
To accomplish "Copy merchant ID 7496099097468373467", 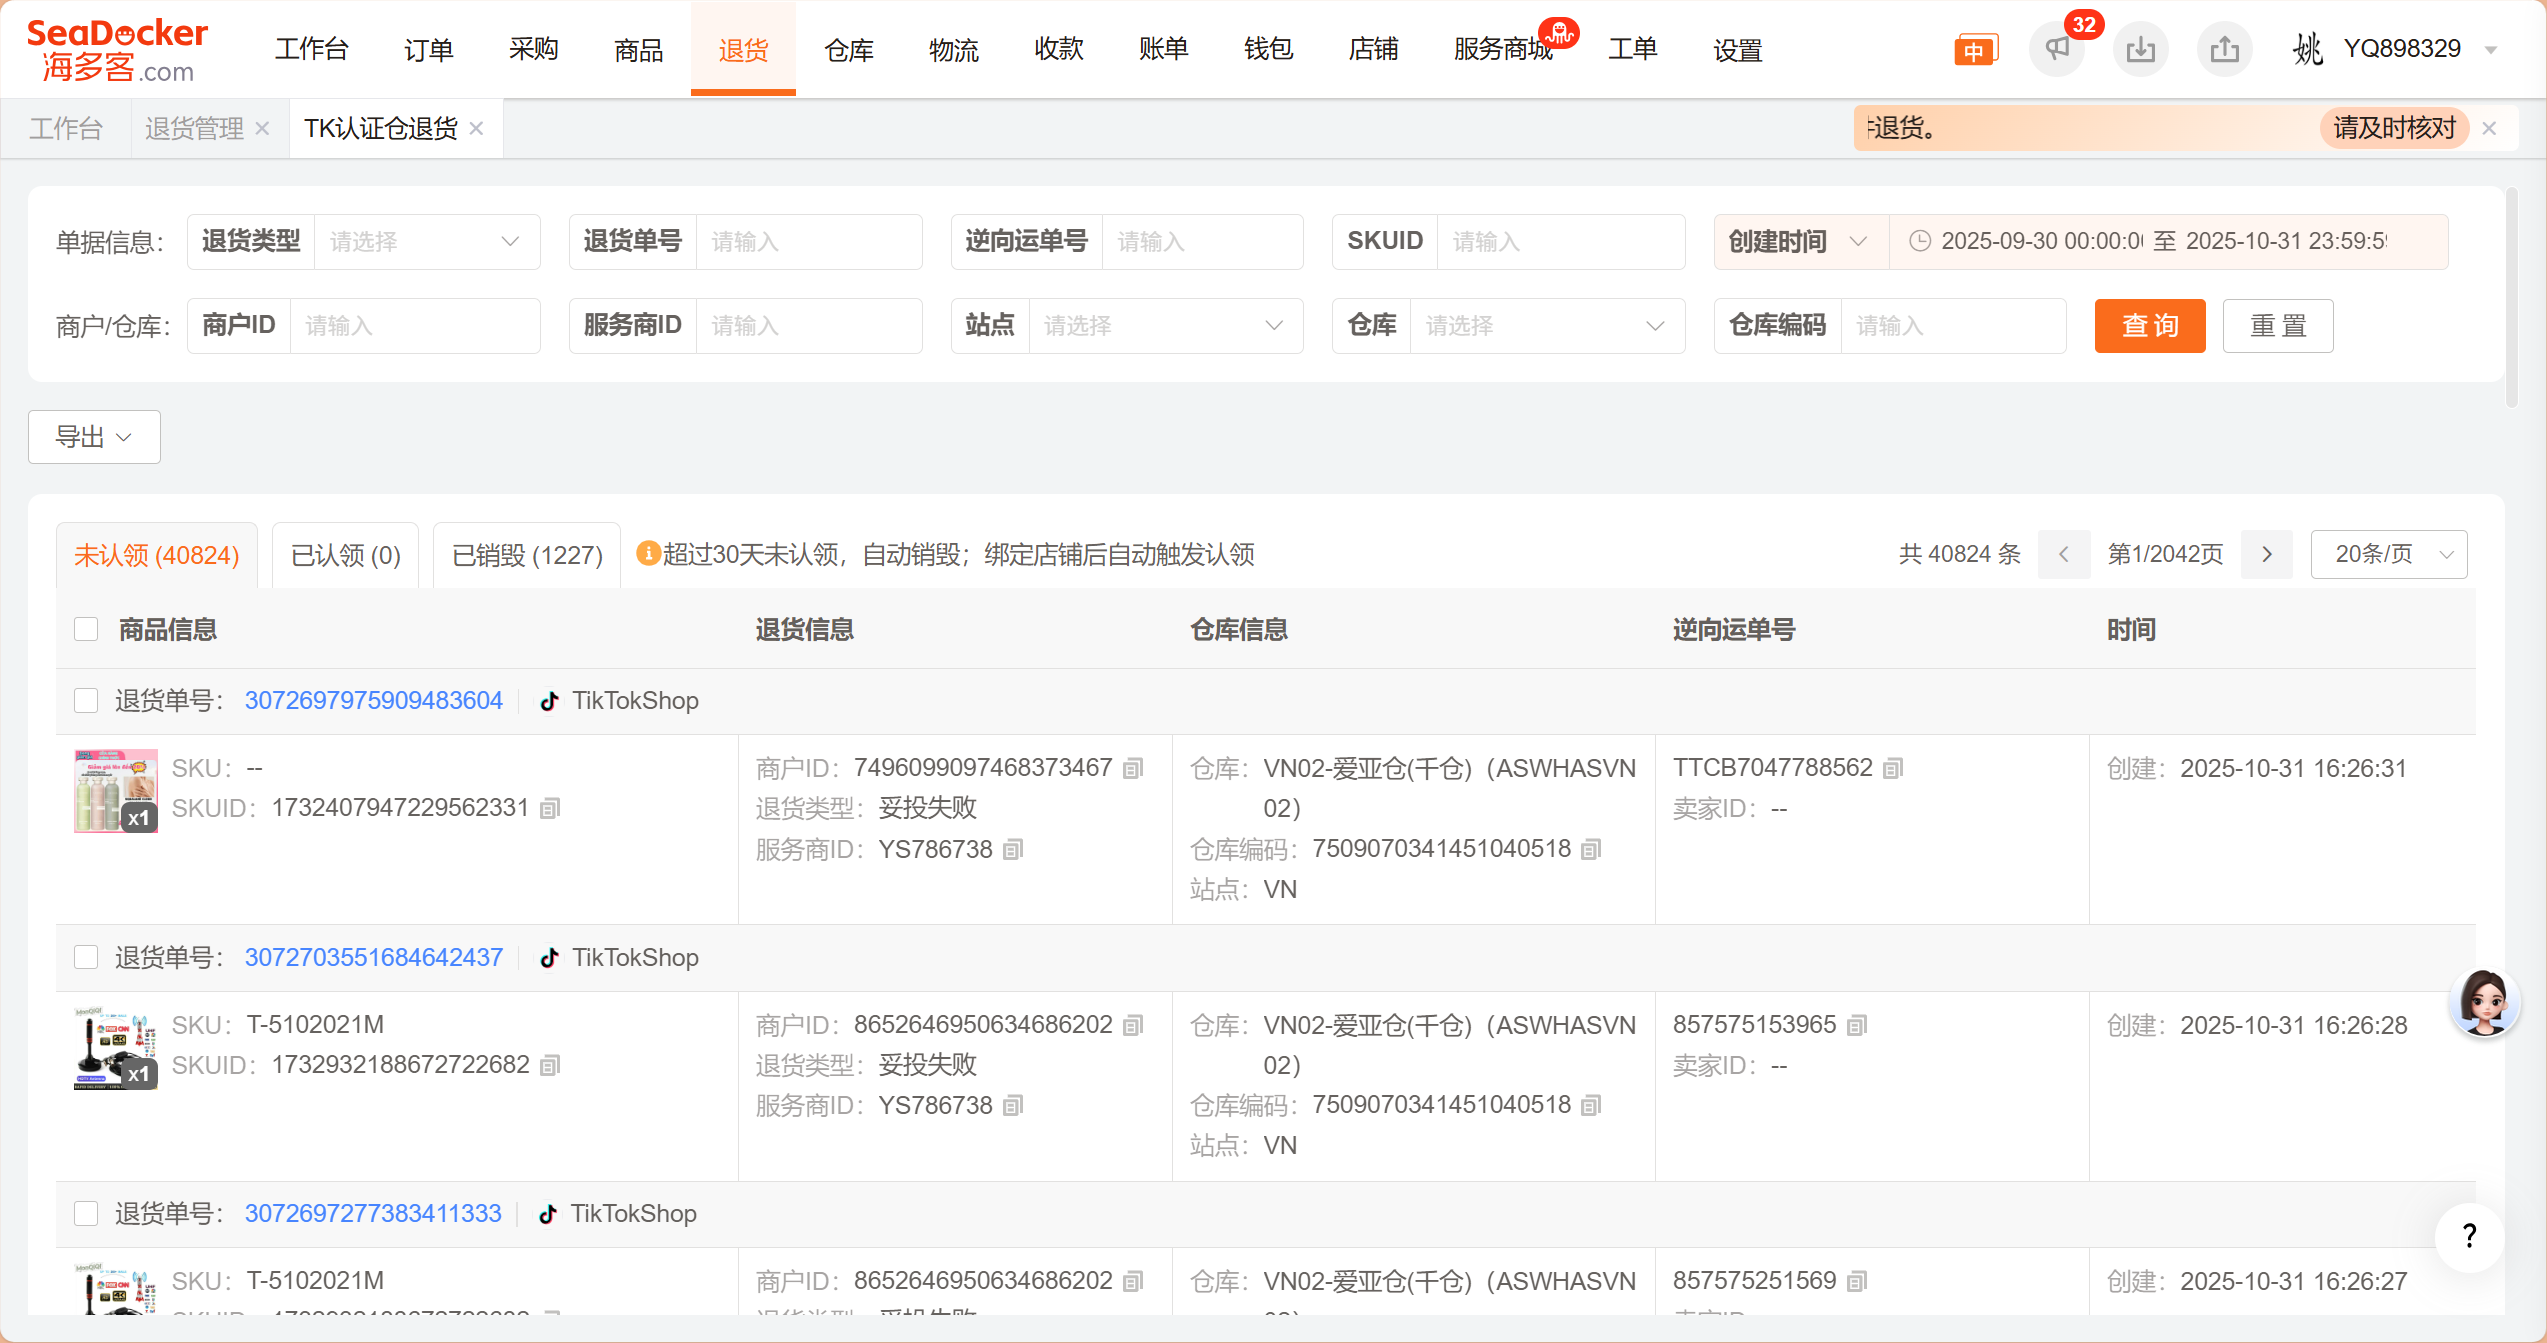I will click(x=1133, y=768).
